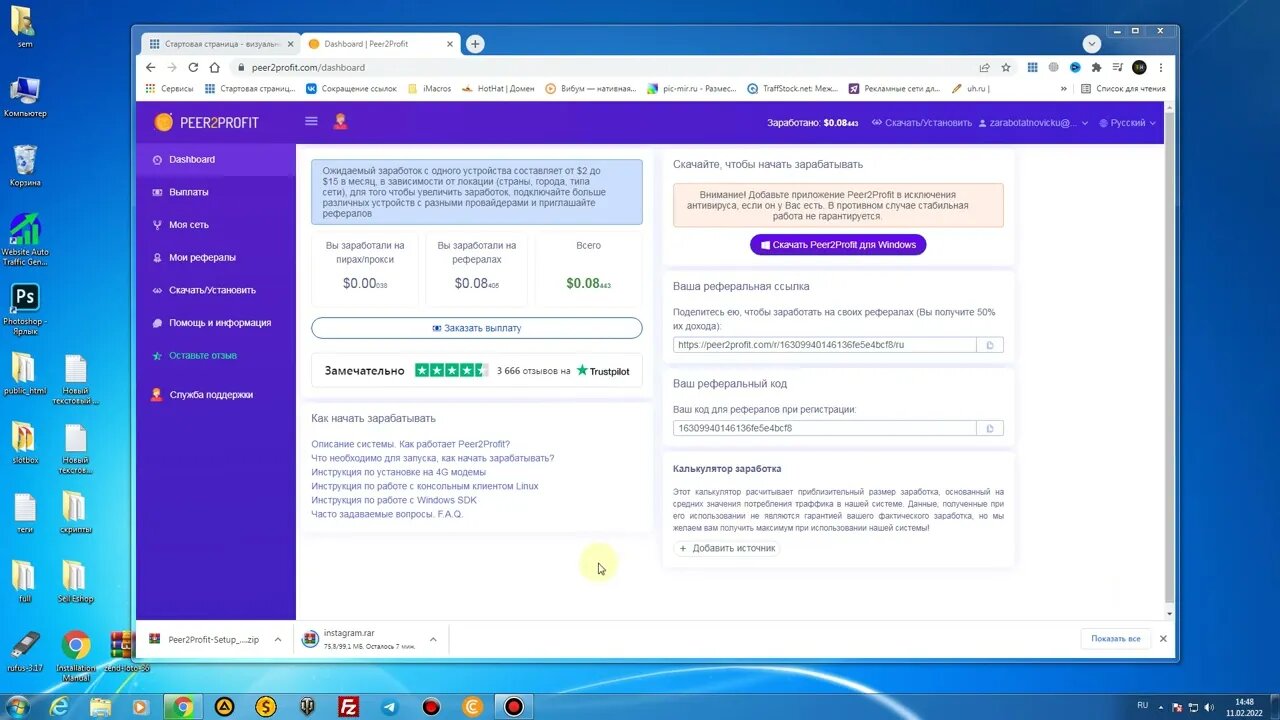The height and width of the screenshot is (720, 1280).
Task: Click RU language indicator in system tray
Action: click(1142, 705)
